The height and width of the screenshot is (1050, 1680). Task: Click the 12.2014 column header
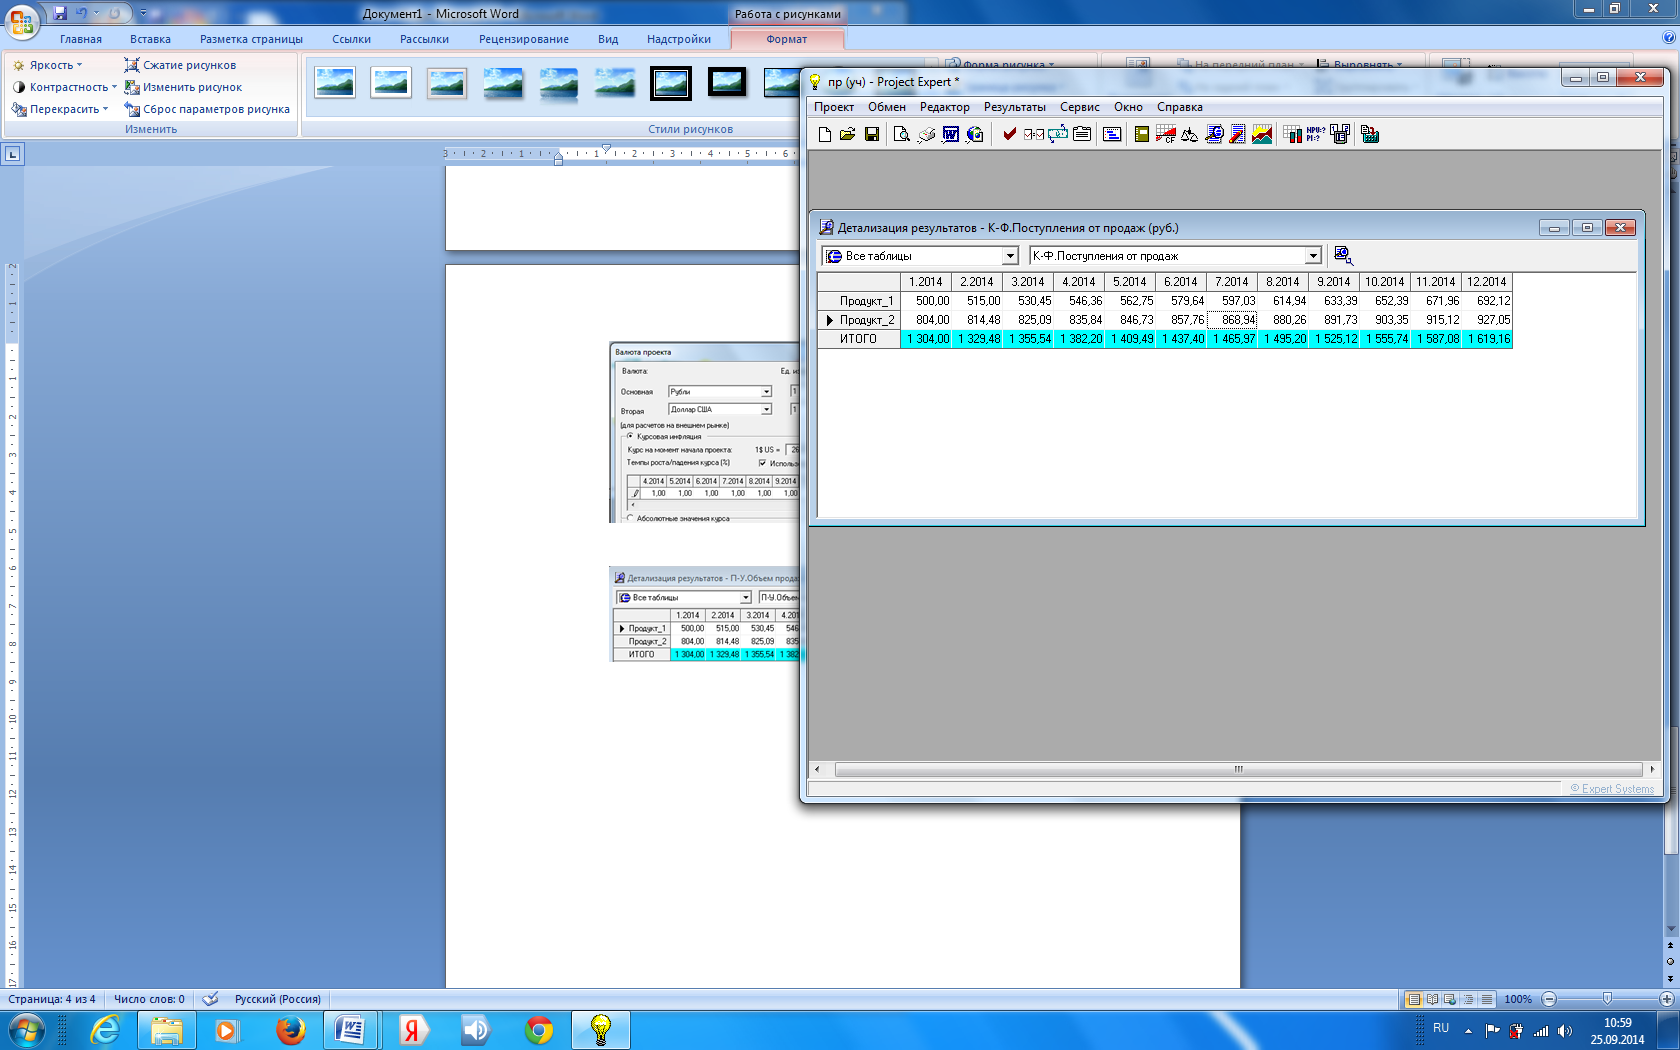(x=1486, y=282)
